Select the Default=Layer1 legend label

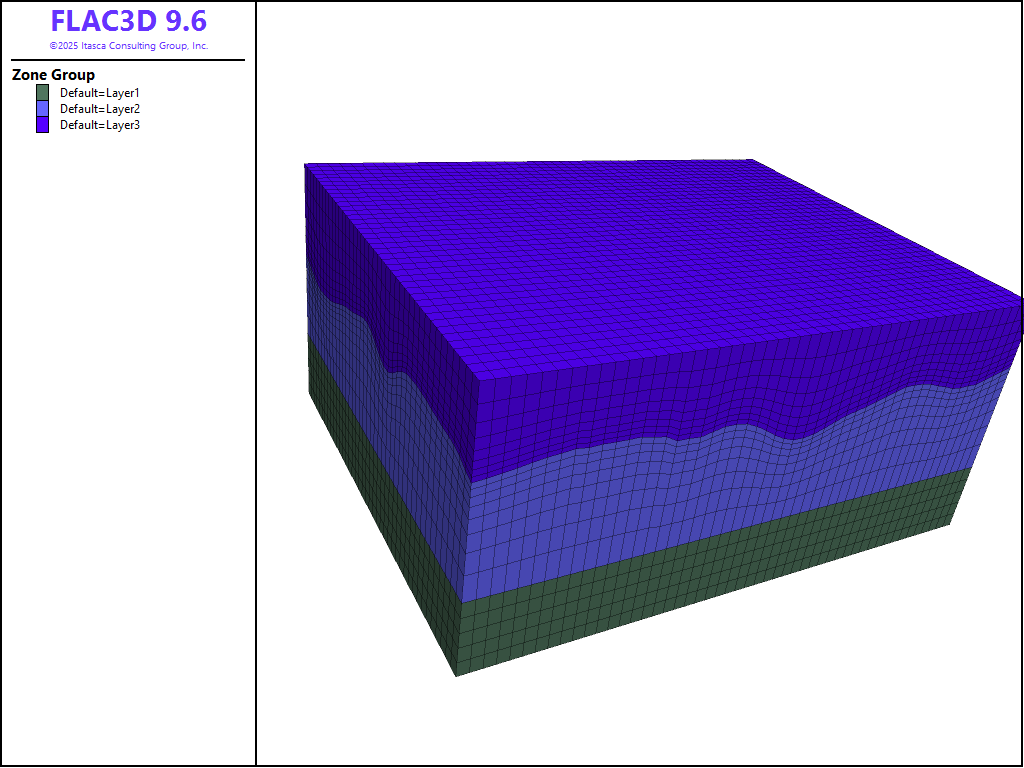click(x=99, y=93)
